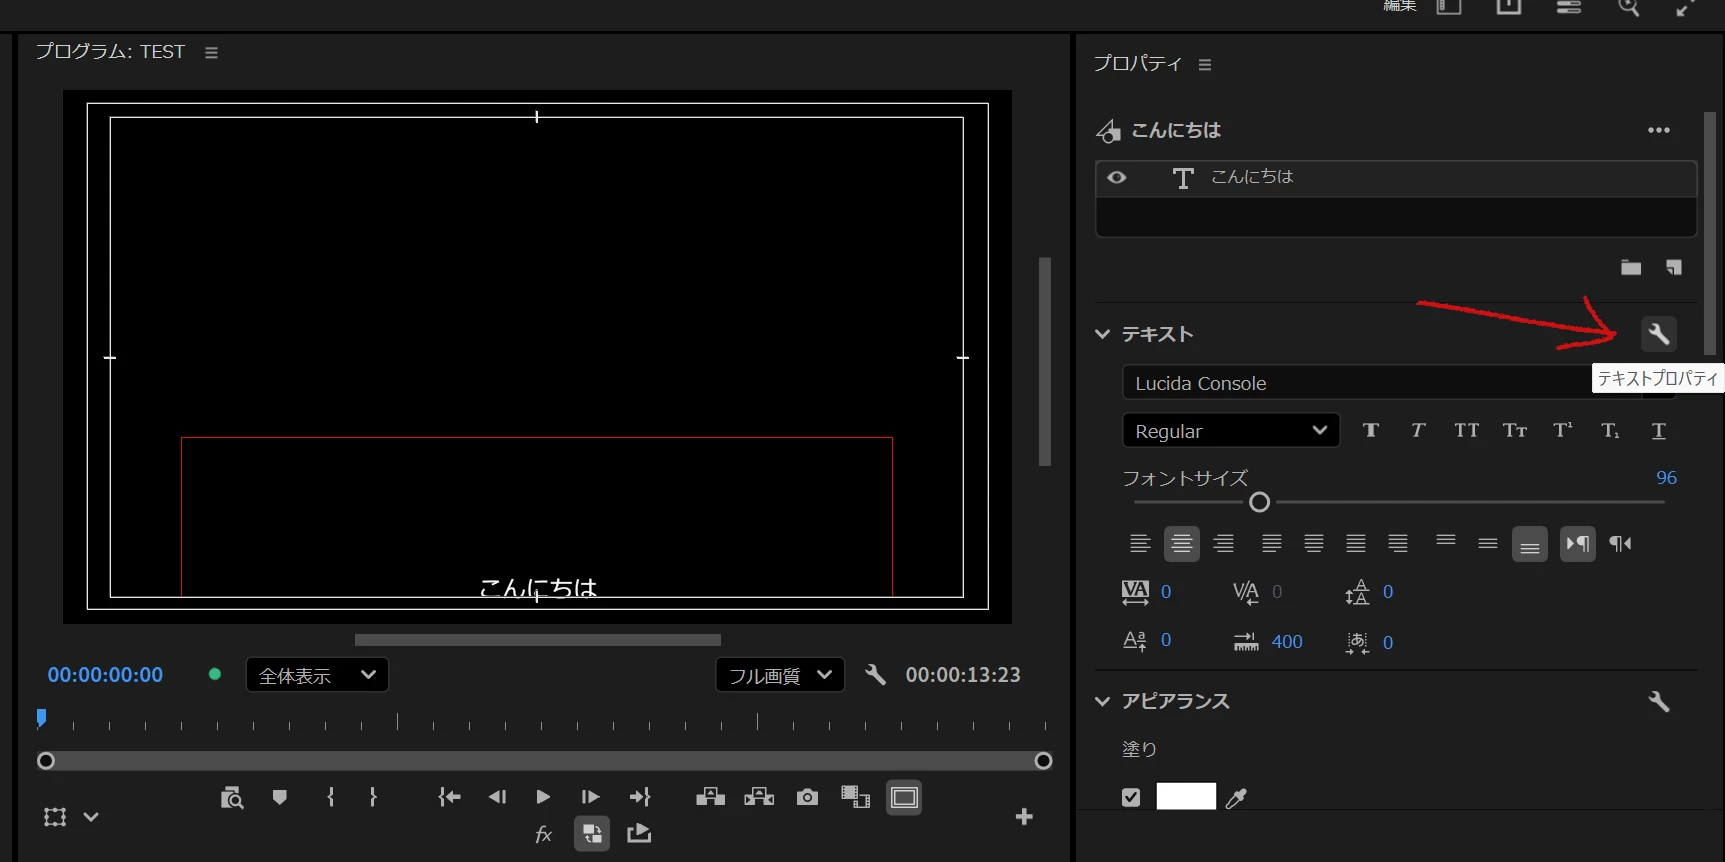This screenshot has height=862, width=1725.
Task: Toggle Superscript style
Action: point(1562,430)
